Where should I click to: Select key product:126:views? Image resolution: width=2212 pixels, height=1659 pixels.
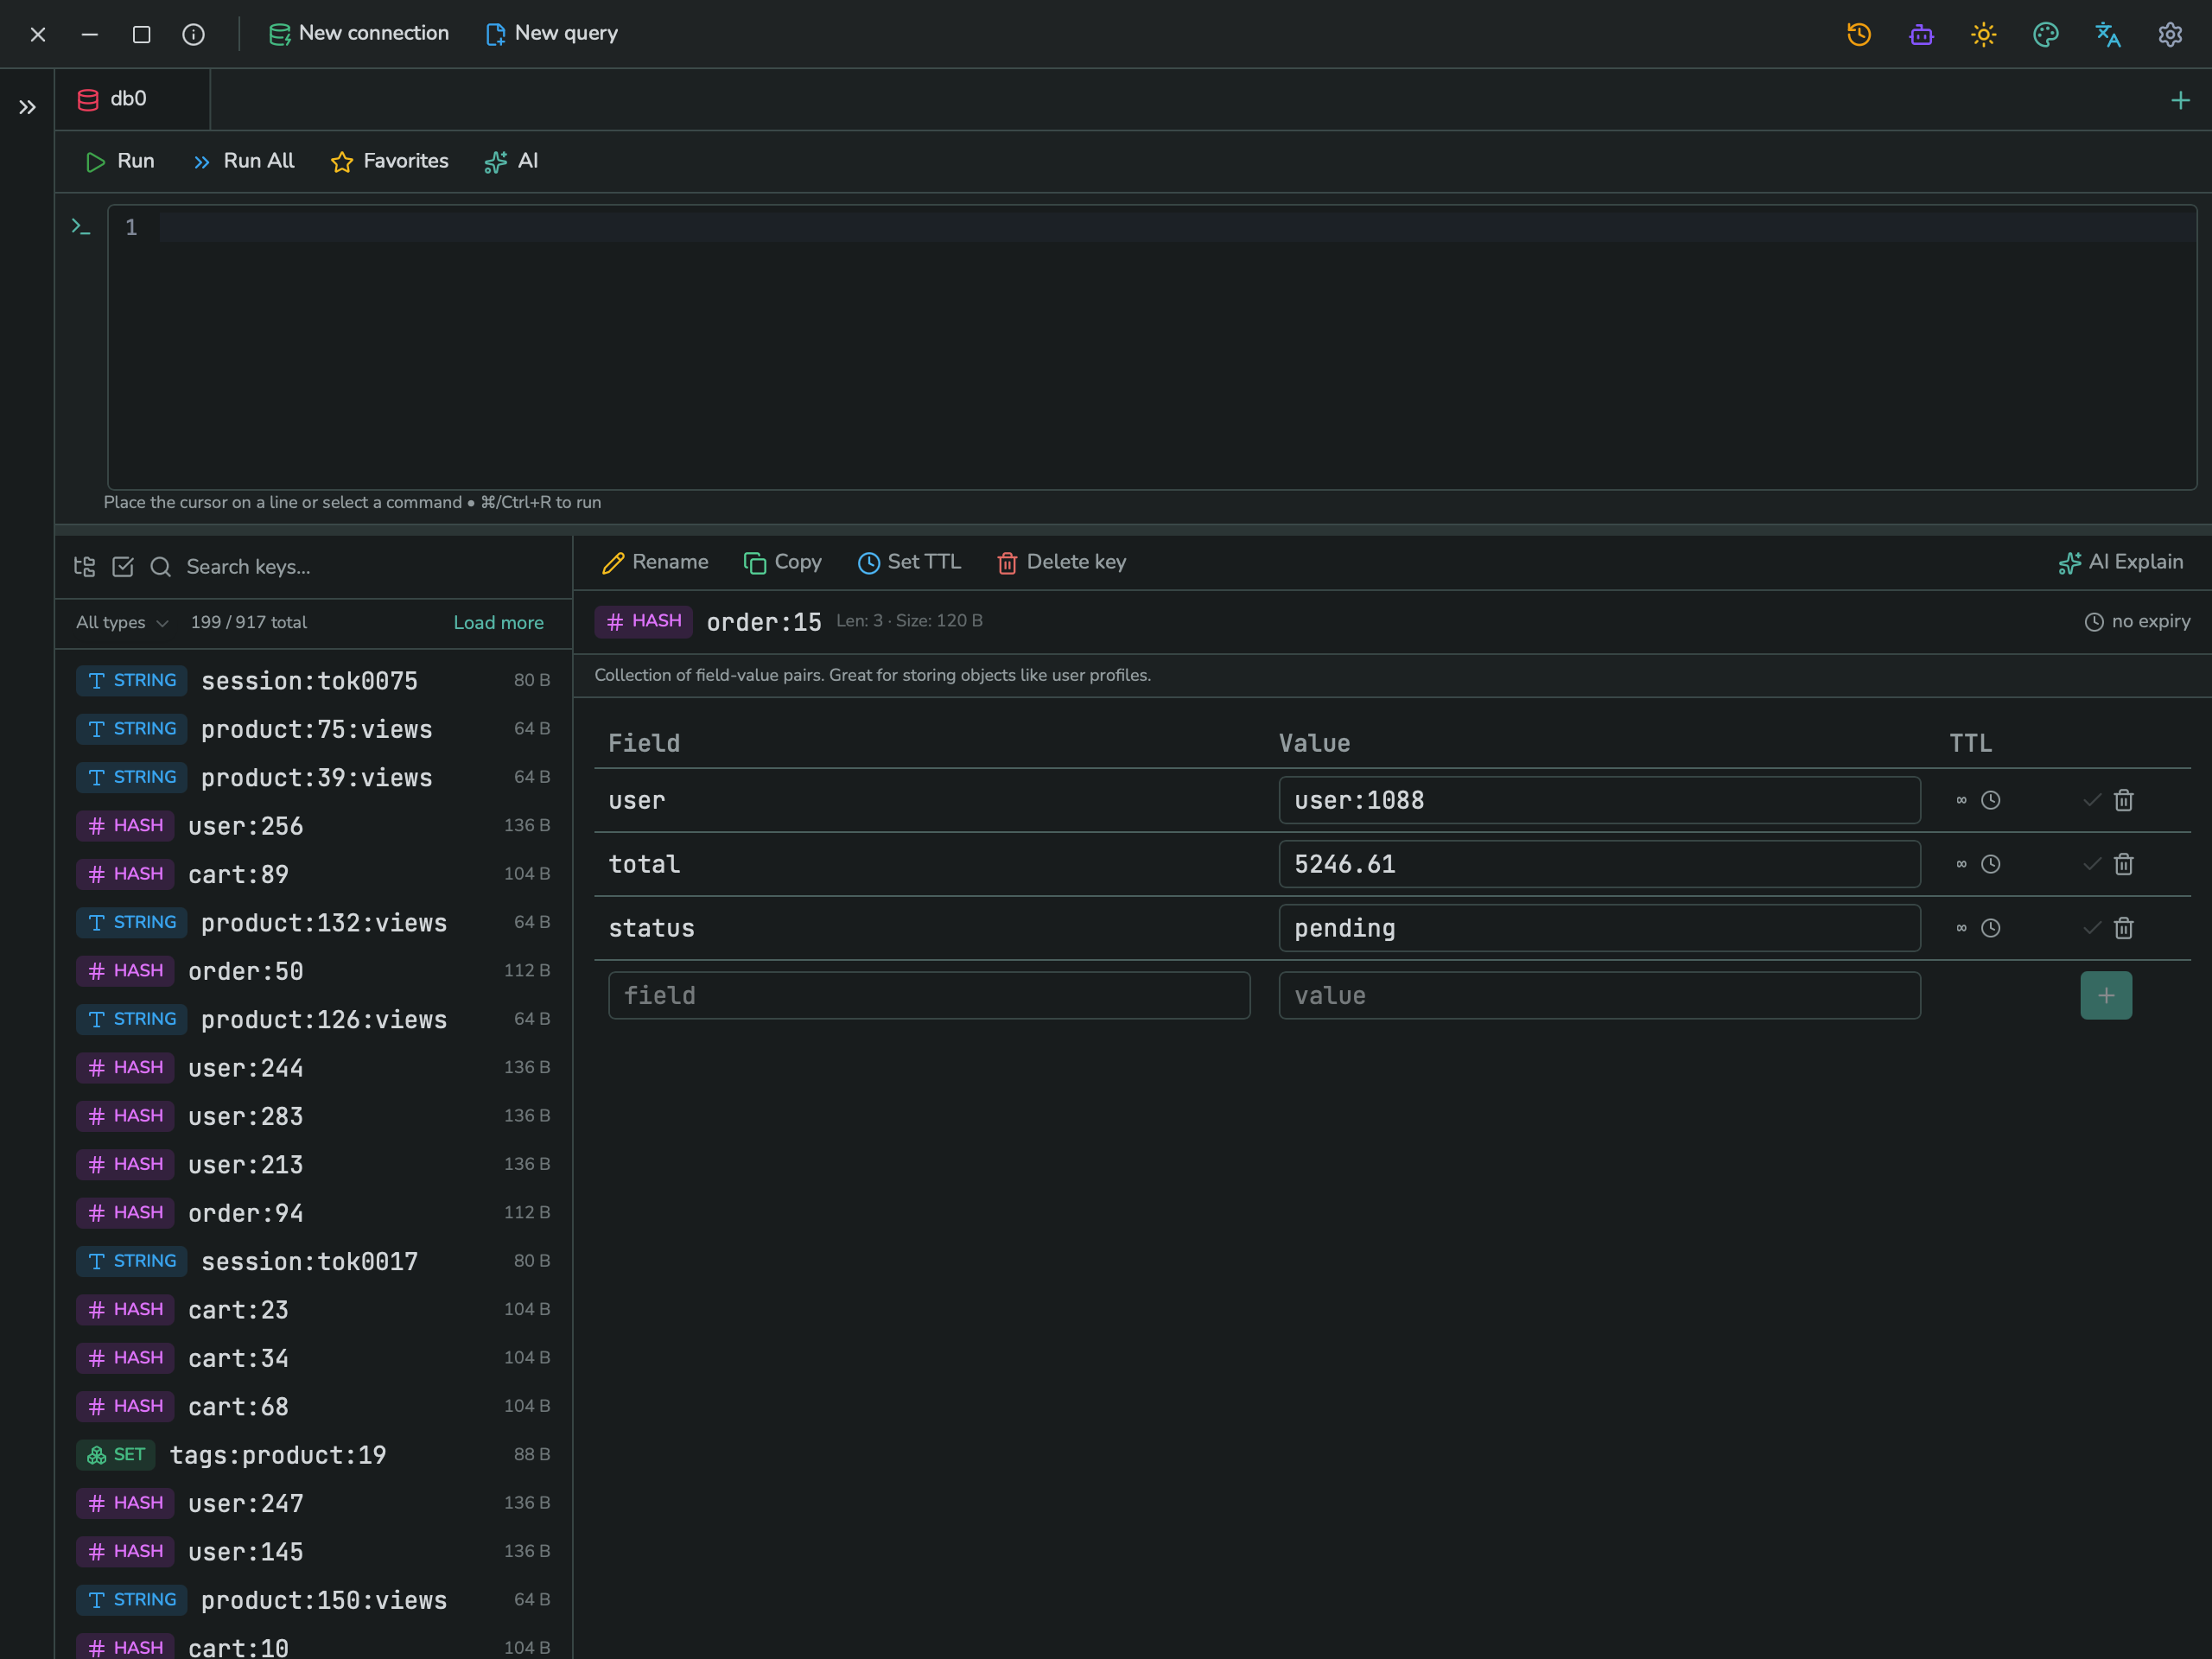(x=313, y=1019)
